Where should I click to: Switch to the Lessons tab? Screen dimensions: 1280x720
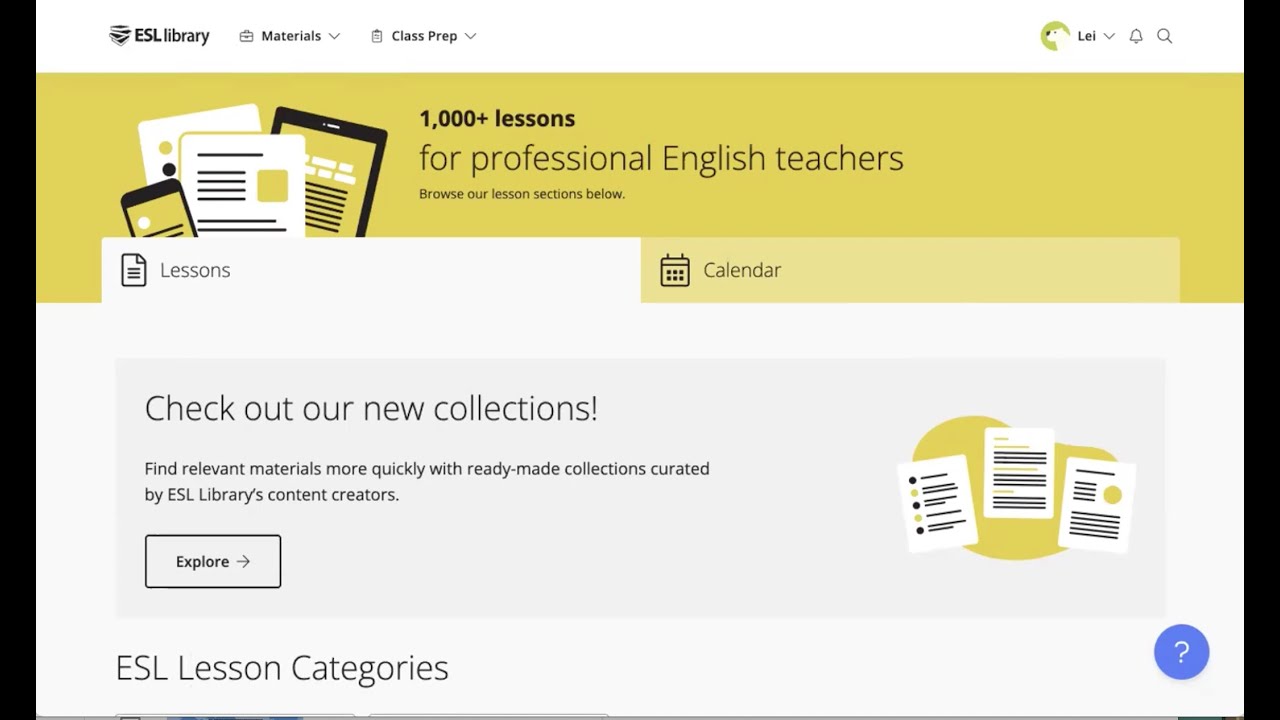pos(371,270)
